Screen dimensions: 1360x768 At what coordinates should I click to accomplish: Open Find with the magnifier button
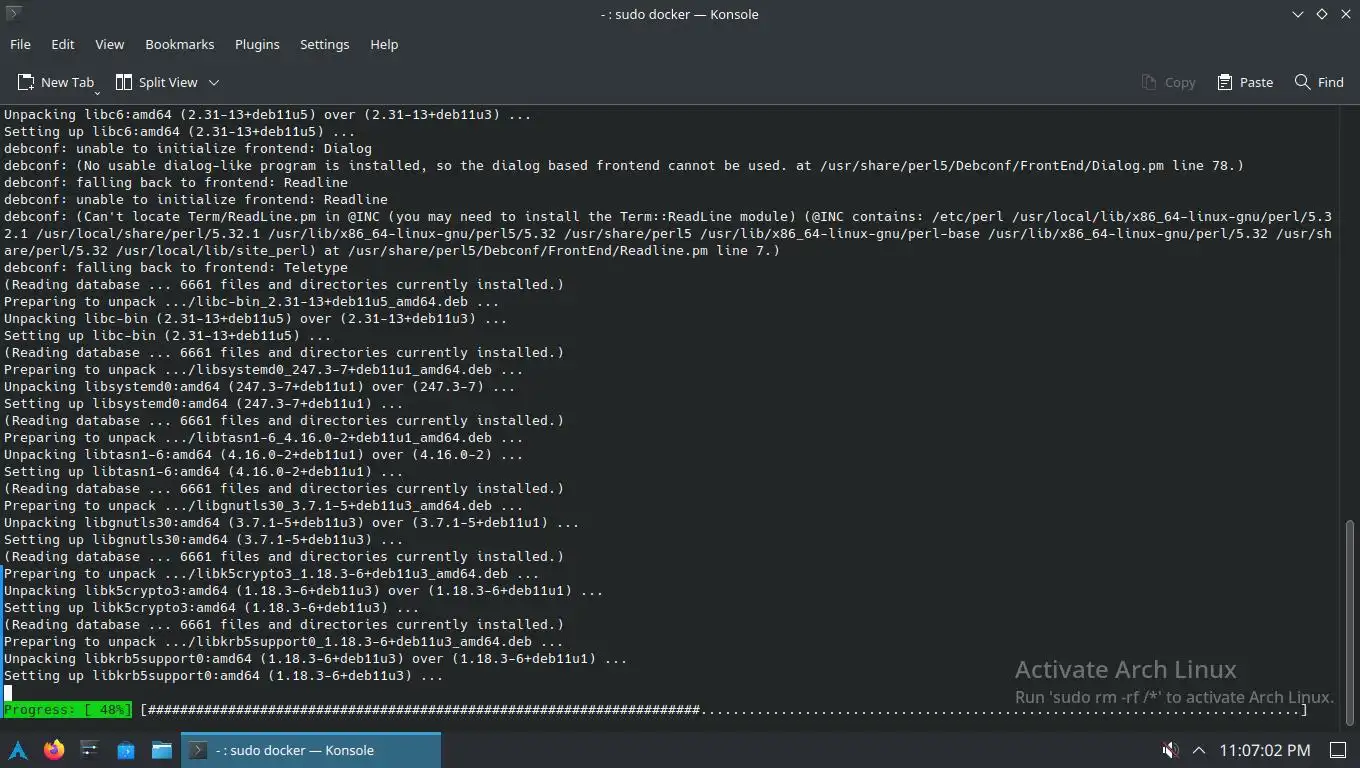coord(1319,82)
